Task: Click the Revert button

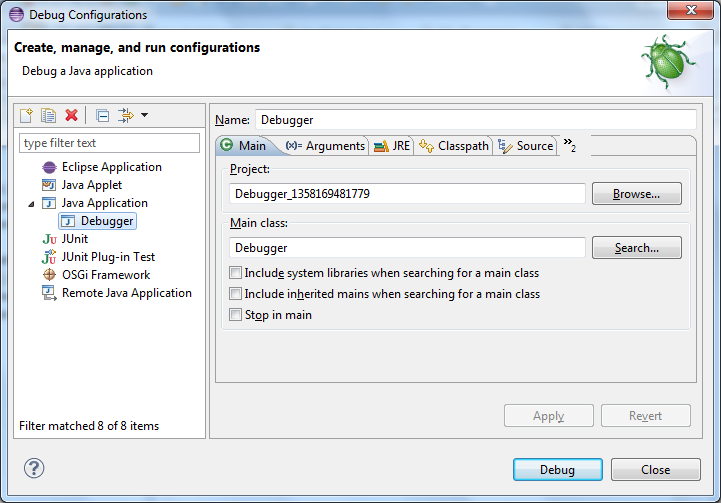Action: (646, 416)
